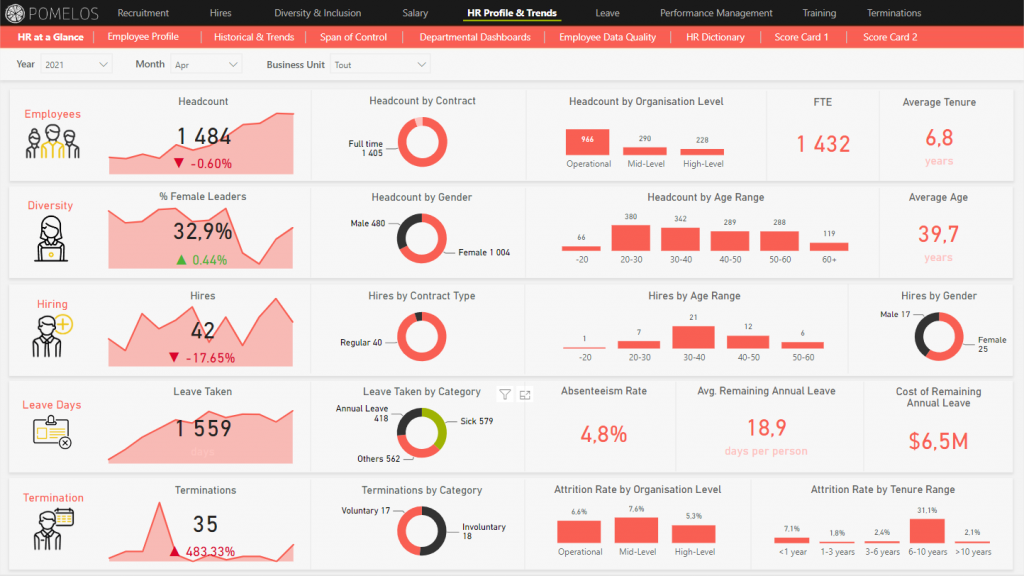Viewport: 1024px width, 576px height.
Task: Expand the Business Unit dropdown
Action: point(380,64)
